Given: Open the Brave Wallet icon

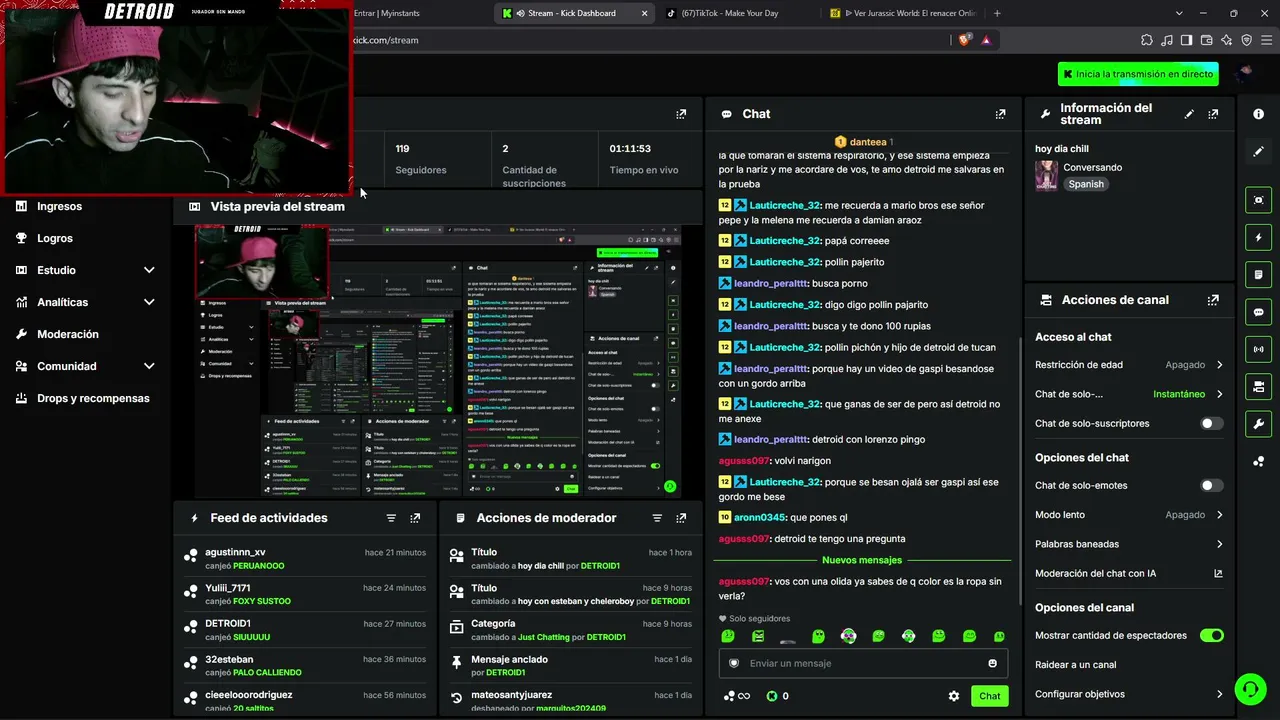Looking at the screenshot, I should [1206, 40].
